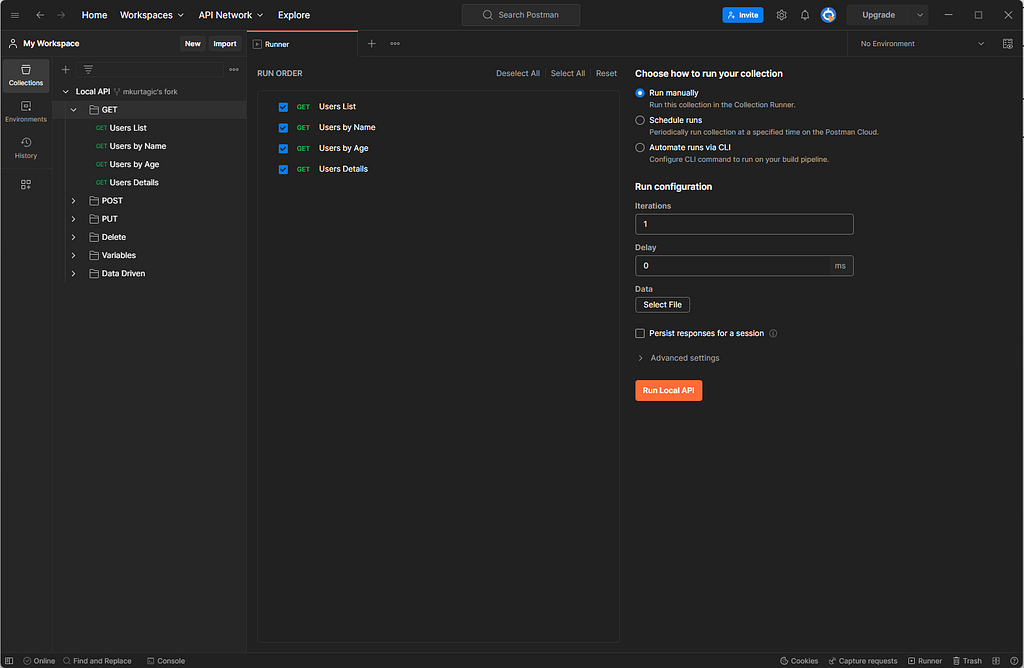Open user avatar profile icon

coord(828,15)
